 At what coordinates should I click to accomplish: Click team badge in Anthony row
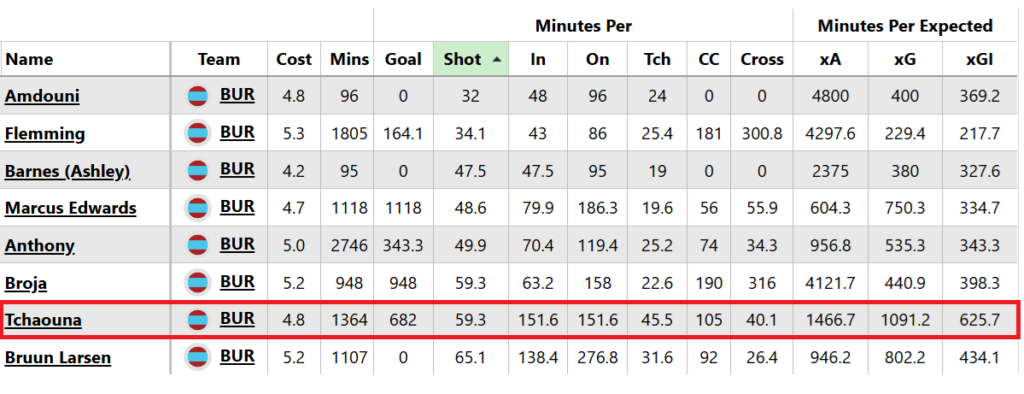[x=197, y=246]
